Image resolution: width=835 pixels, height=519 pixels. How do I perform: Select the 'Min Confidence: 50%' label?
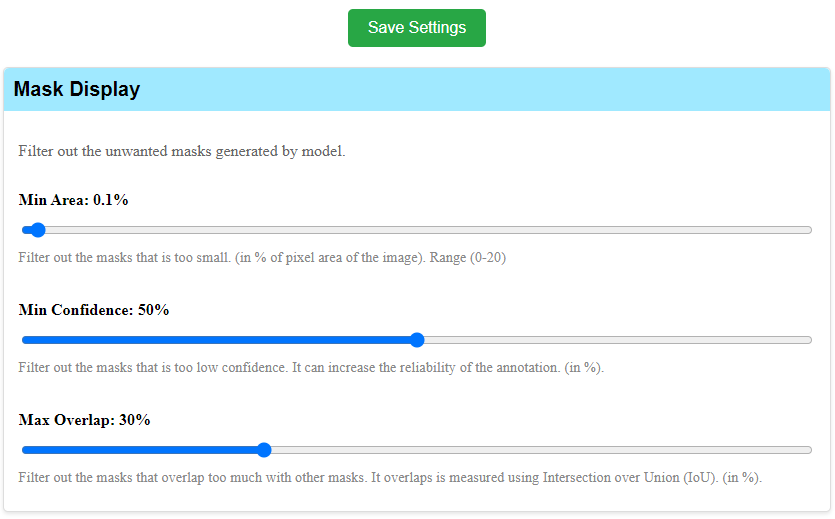[94, 310]
